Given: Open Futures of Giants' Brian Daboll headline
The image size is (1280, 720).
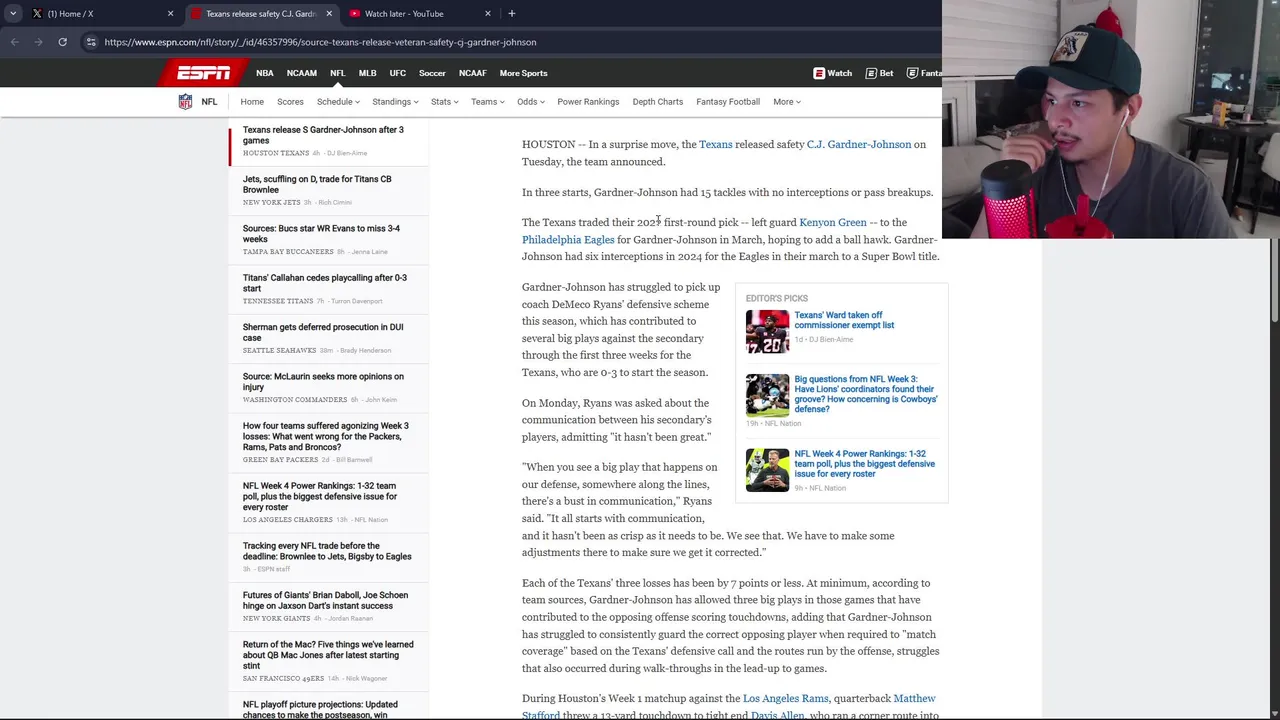Looking at the screenshot, I should 325,600.
